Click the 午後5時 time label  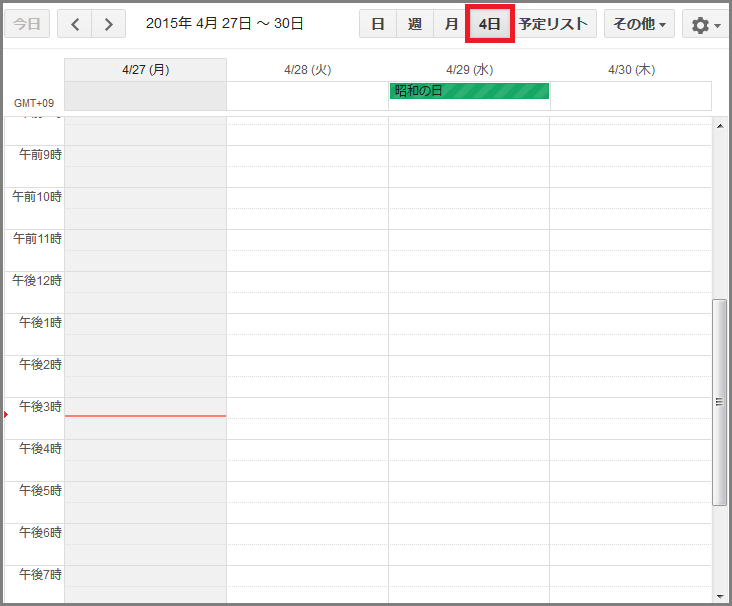(40, 490)
